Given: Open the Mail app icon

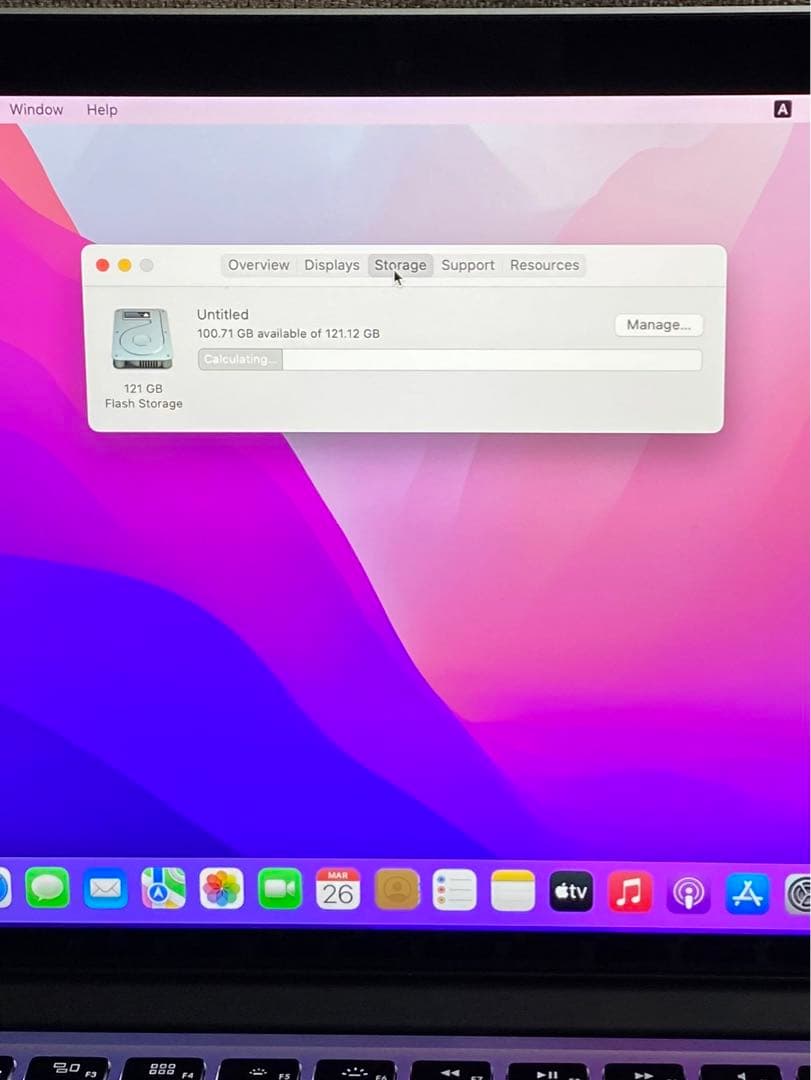Looking at the screenshot, I should [x=104, y=889].
